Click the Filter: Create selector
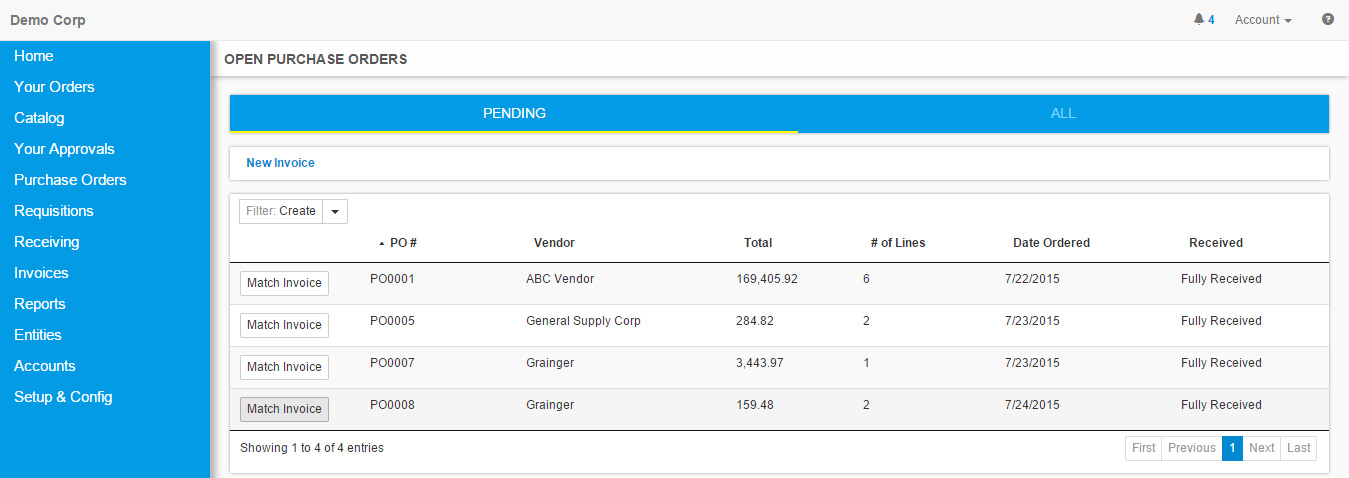The height and width of the screenshot is (478, 1349). (x=281, y=211)
